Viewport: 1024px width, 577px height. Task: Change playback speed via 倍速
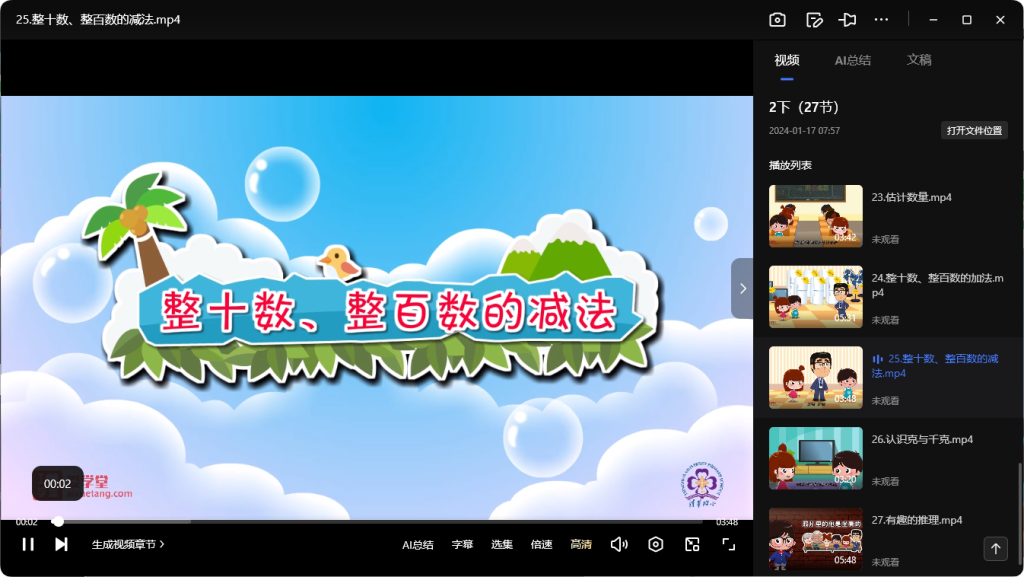pyautogui.click(x=541, y=544)
